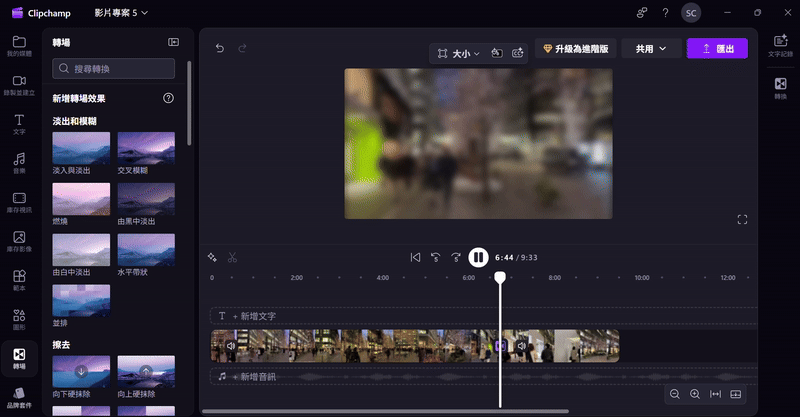The height and width of the screenshot is (417, 800).
Task: Skip back 5 seconds
Action: pos(435,257)
